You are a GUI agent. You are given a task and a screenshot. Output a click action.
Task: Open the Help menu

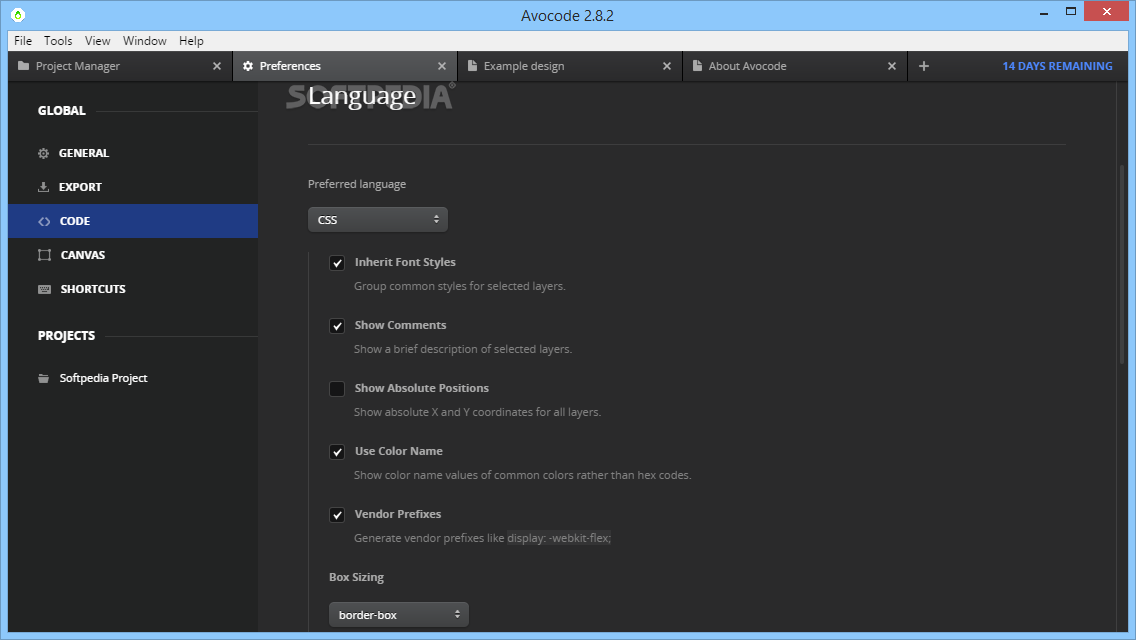tap(191, 41)
